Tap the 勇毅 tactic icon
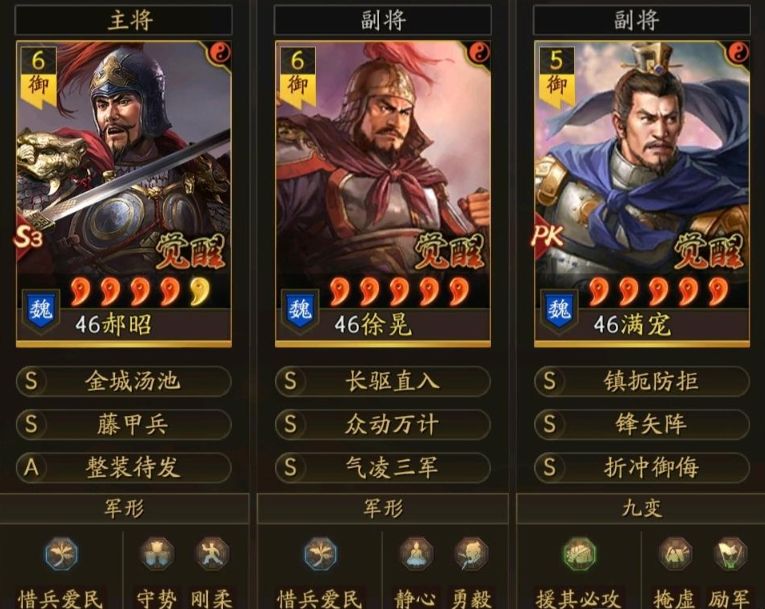This screenshot has width=765, height=609. (x=471, y=554)
